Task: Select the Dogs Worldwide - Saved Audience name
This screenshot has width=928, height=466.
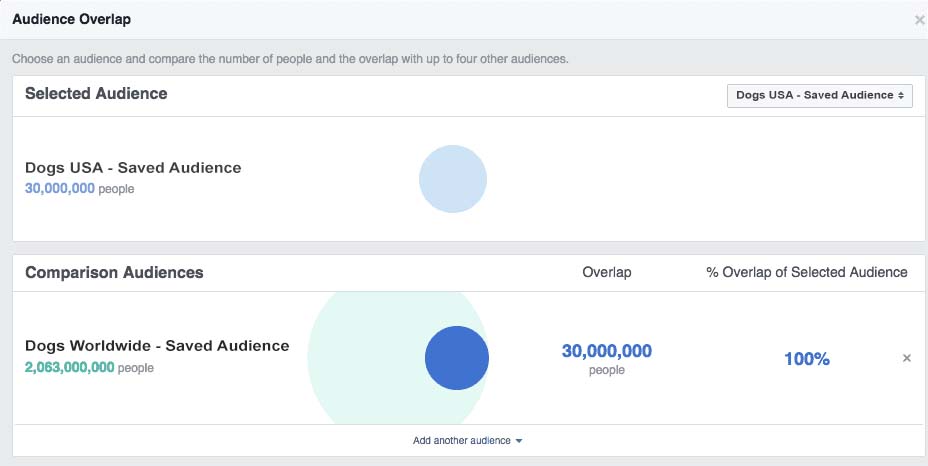Action: [157, 346]
